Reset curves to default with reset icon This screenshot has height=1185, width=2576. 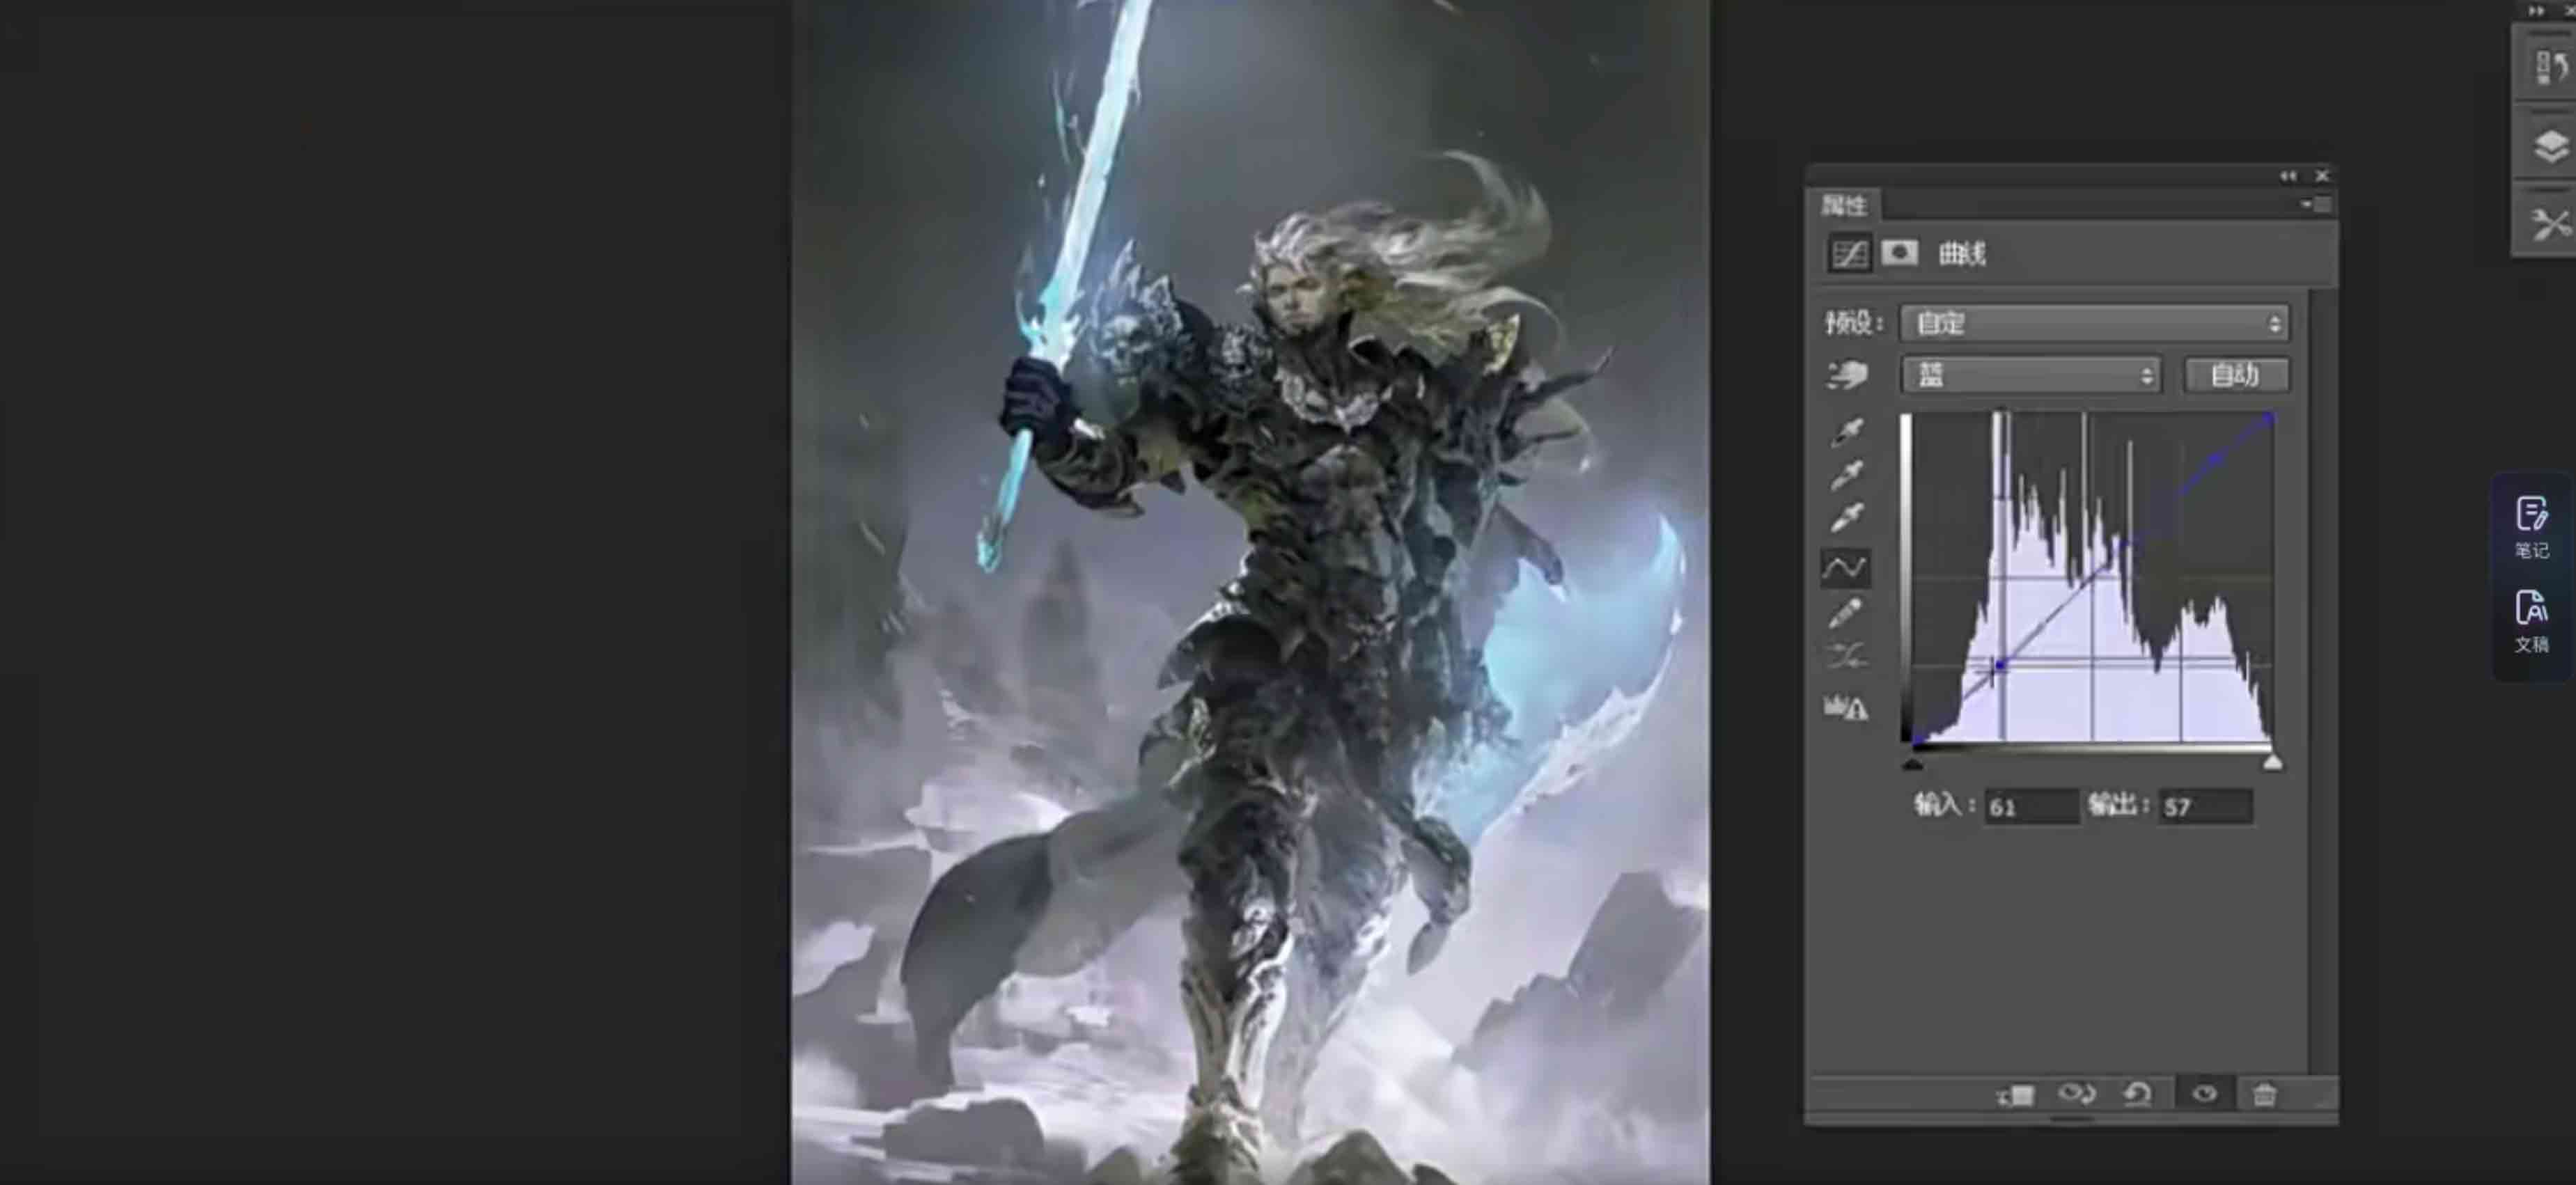tap(2138, 1094)
